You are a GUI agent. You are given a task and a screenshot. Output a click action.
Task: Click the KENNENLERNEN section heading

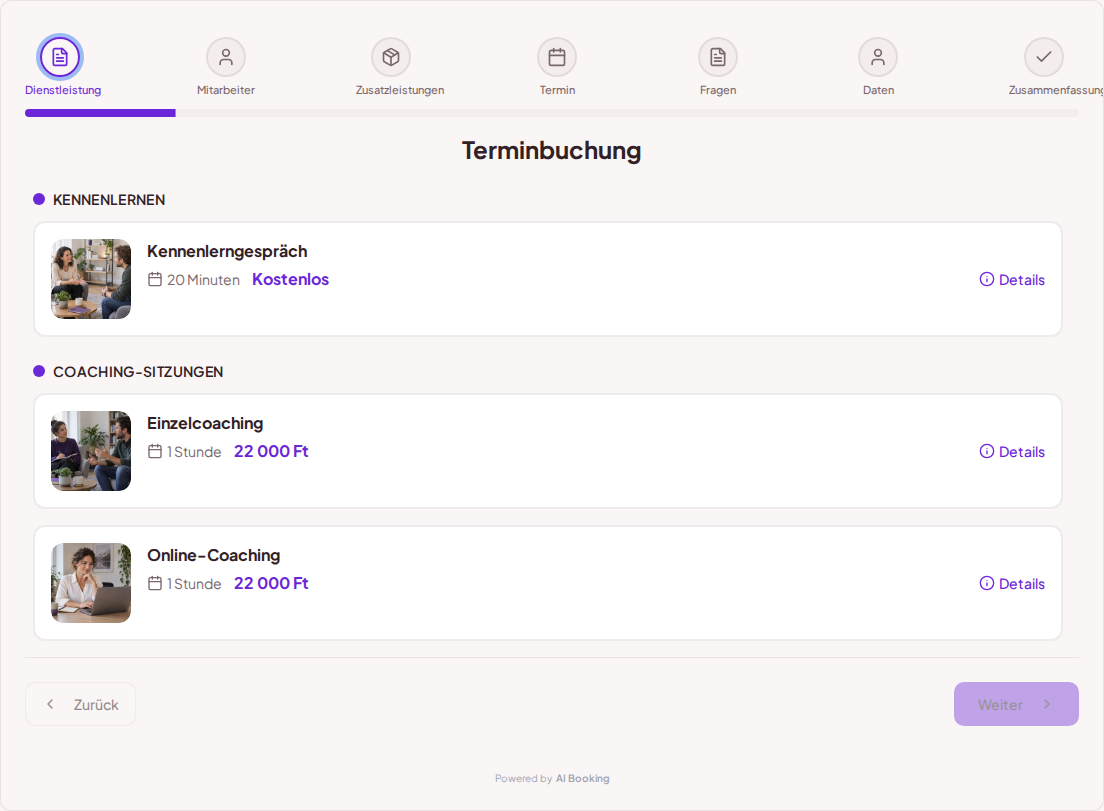pos(109,200)
